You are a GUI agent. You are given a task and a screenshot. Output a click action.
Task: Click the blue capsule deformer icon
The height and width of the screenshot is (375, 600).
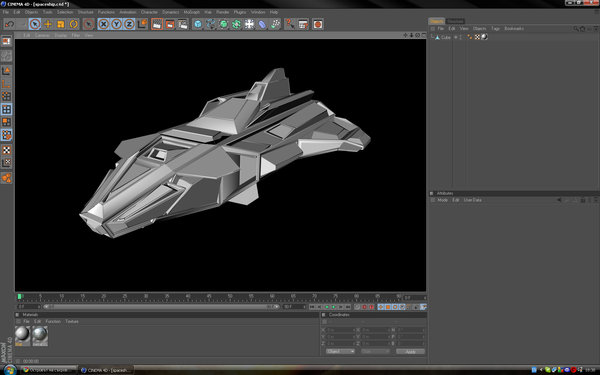(262, 24)
